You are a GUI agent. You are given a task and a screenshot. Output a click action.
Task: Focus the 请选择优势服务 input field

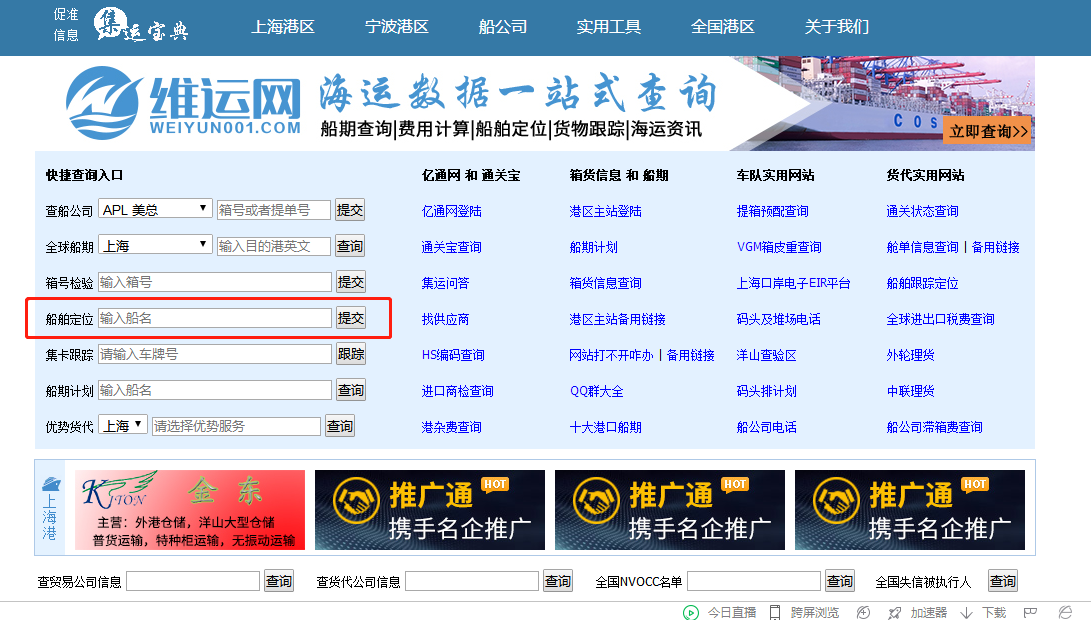tap(236, 426)
